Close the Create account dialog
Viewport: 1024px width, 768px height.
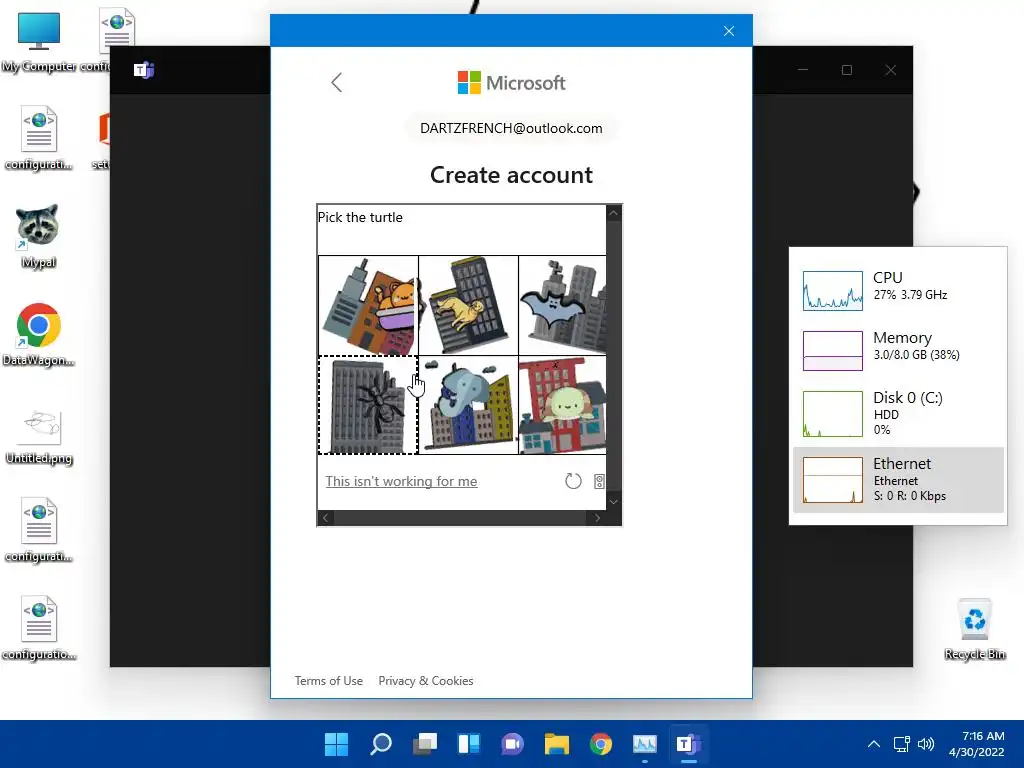[729, 31]
